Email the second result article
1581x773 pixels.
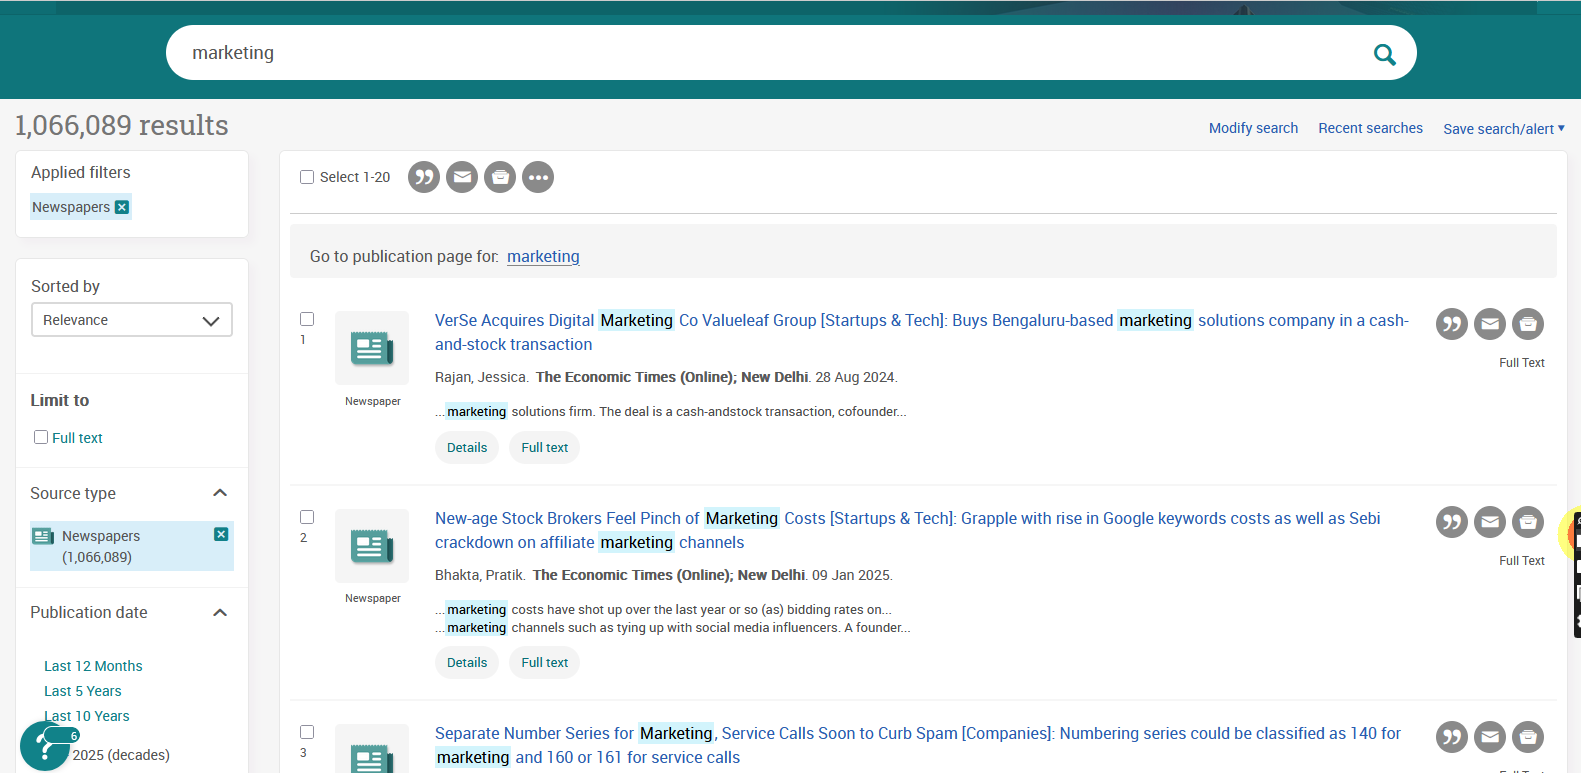click(1489, 522)
